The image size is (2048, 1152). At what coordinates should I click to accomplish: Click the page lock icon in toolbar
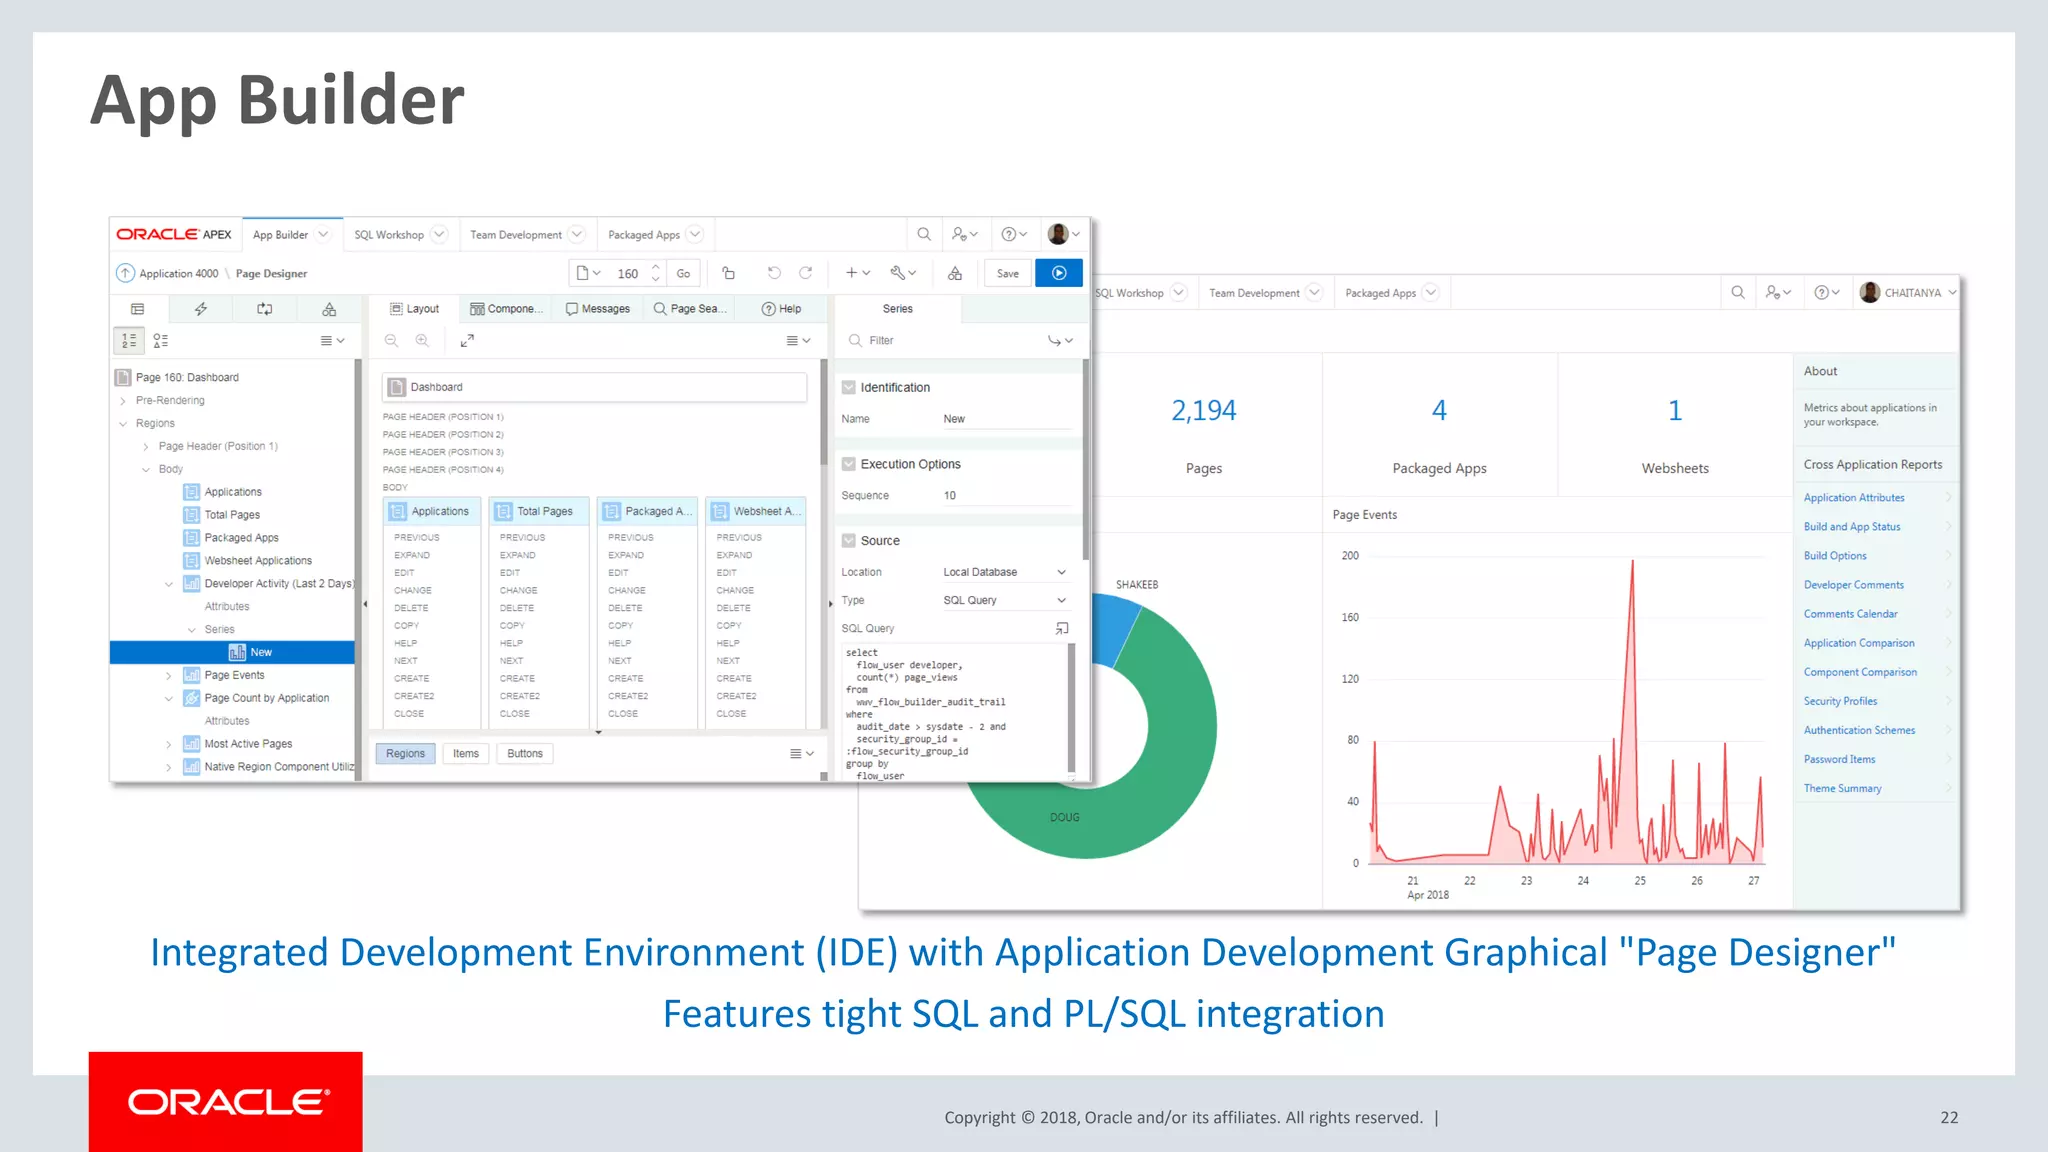click(728, 273)
